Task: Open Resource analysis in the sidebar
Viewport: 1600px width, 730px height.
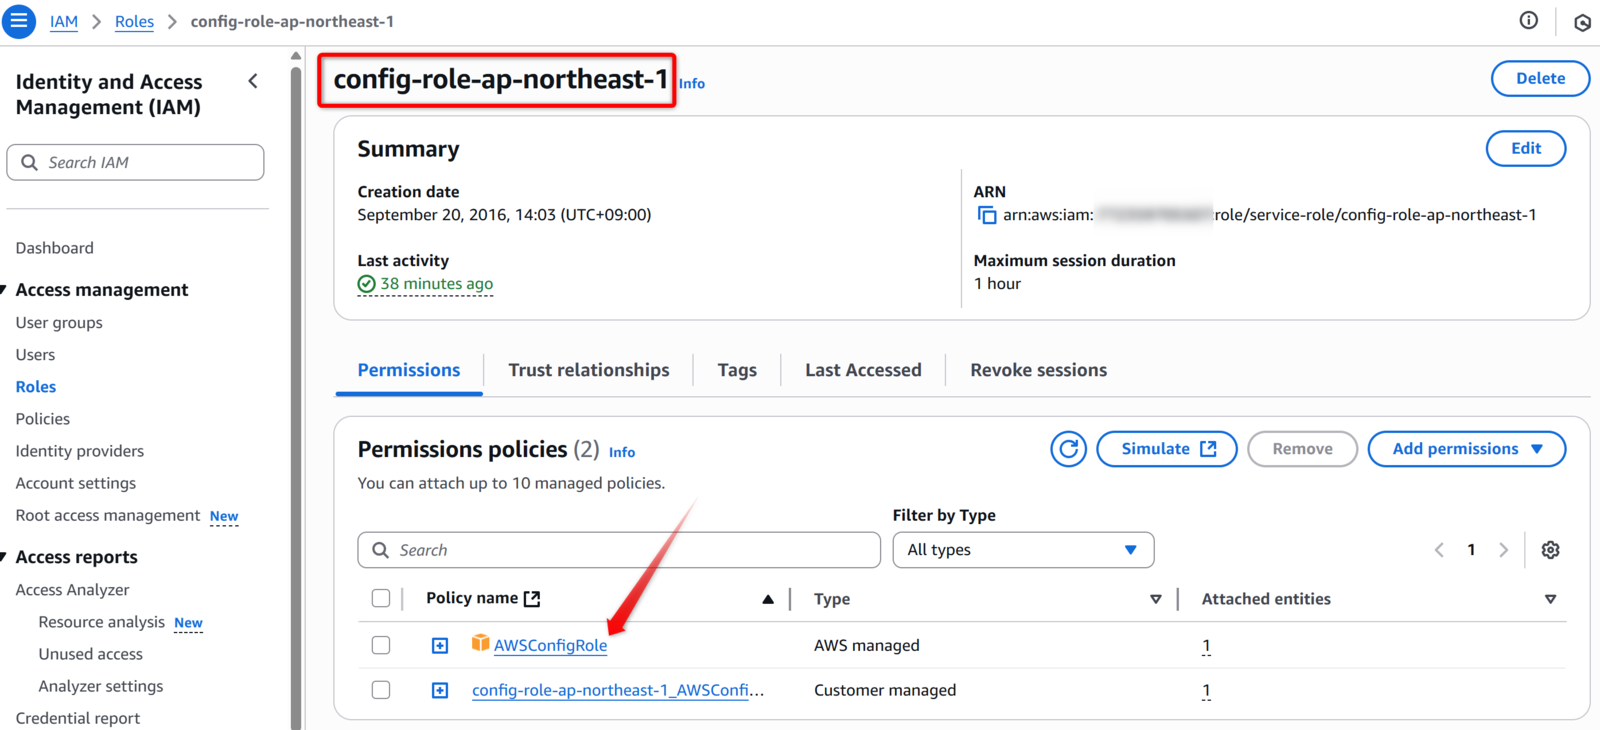Action: pyautogui.click(x=102, y=622)
